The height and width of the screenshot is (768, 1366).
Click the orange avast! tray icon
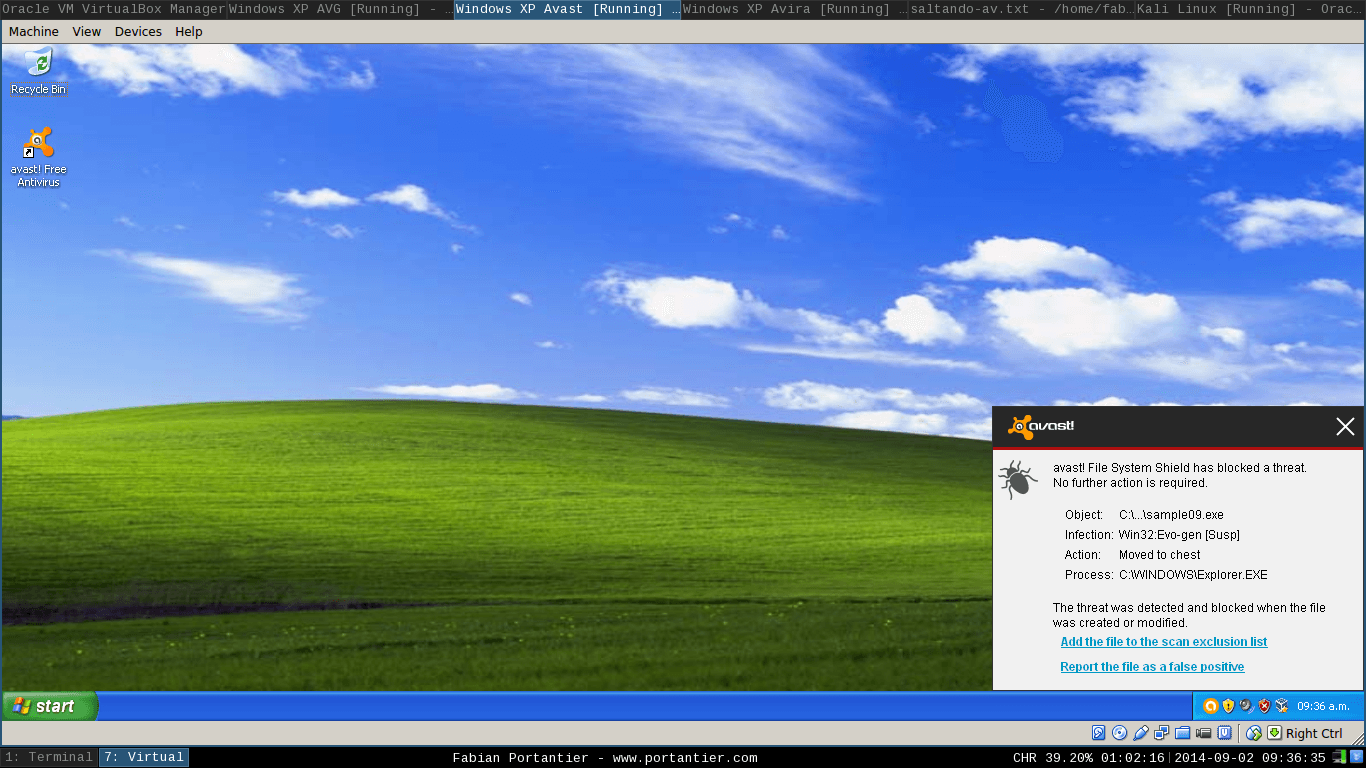(x=1210, y=706)
